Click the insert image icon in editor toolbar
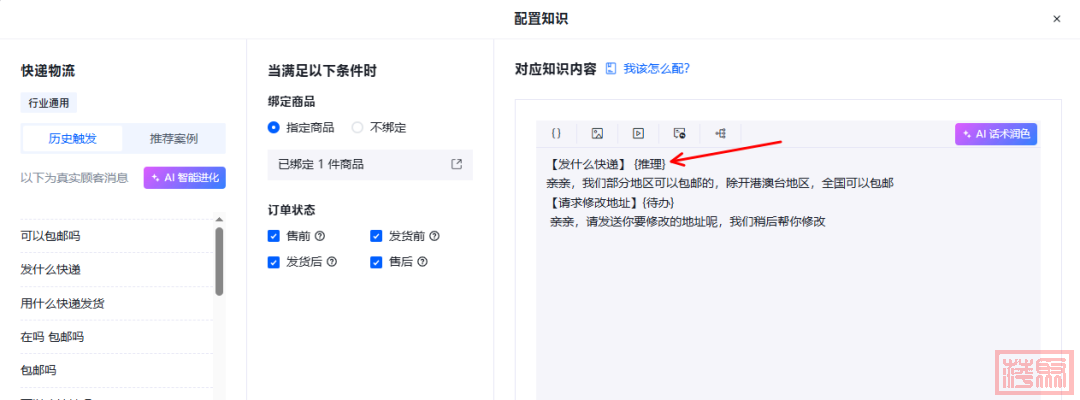The height and width of the screenshot is (400, 1080). pyautogui.click(x=597, y=133)
